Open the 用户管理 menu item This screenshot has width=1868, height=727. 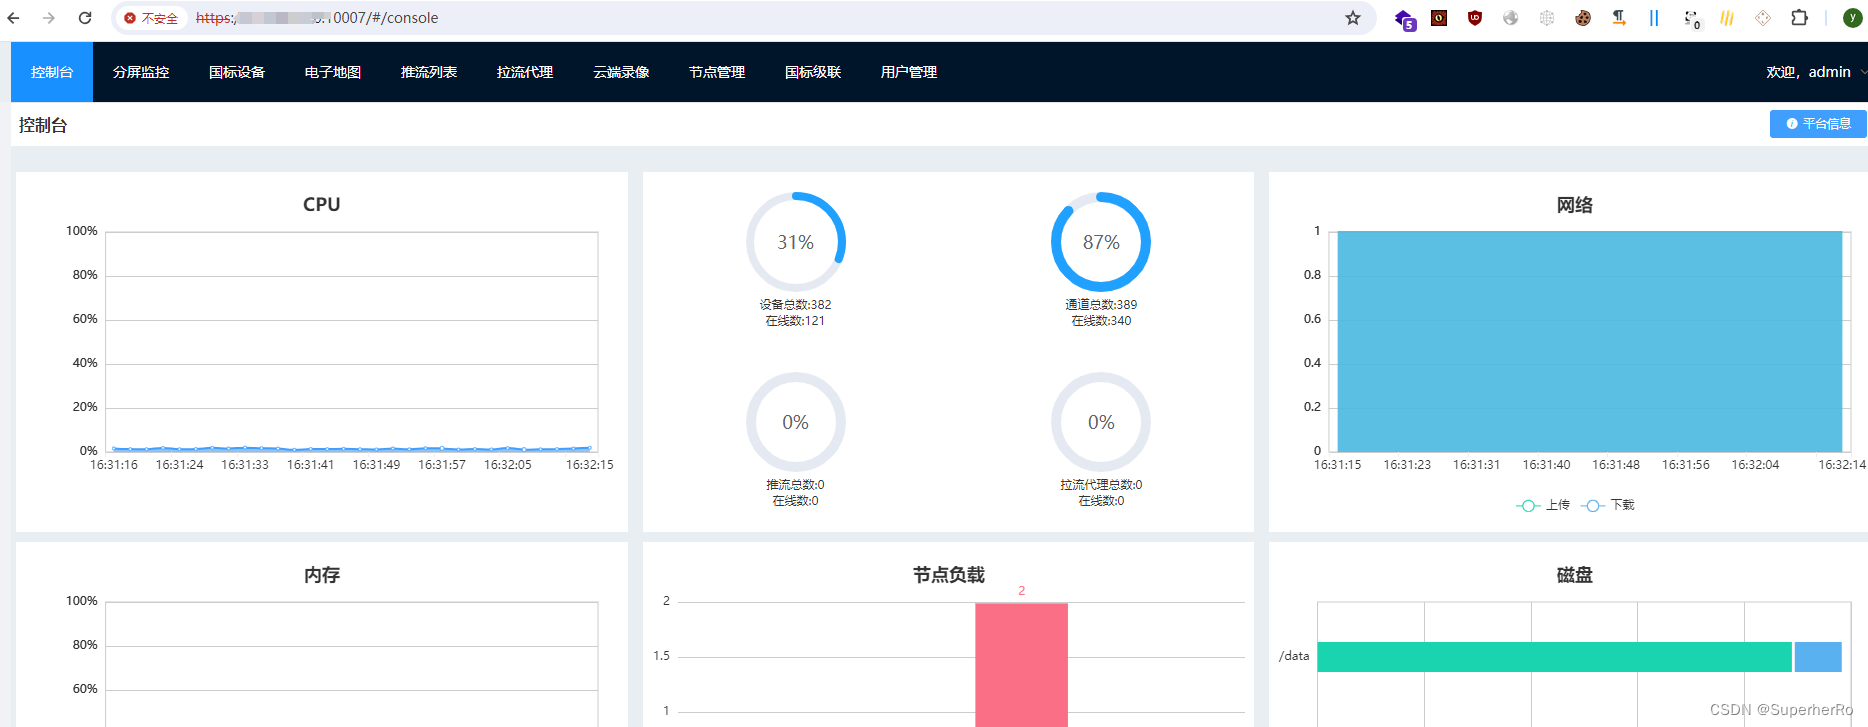[909, 72]
